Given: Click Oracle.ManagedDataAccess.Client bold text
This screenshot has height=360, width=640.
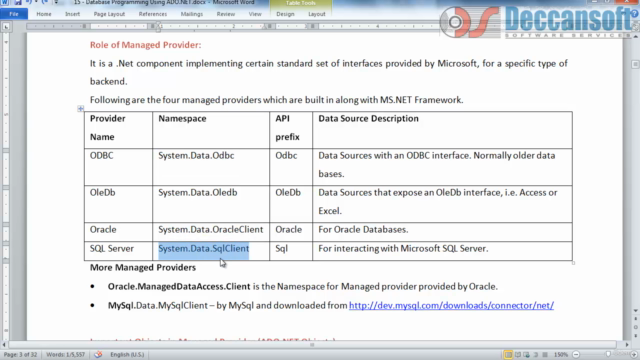Looking at the screenshot, I should (x=179, y=287).
